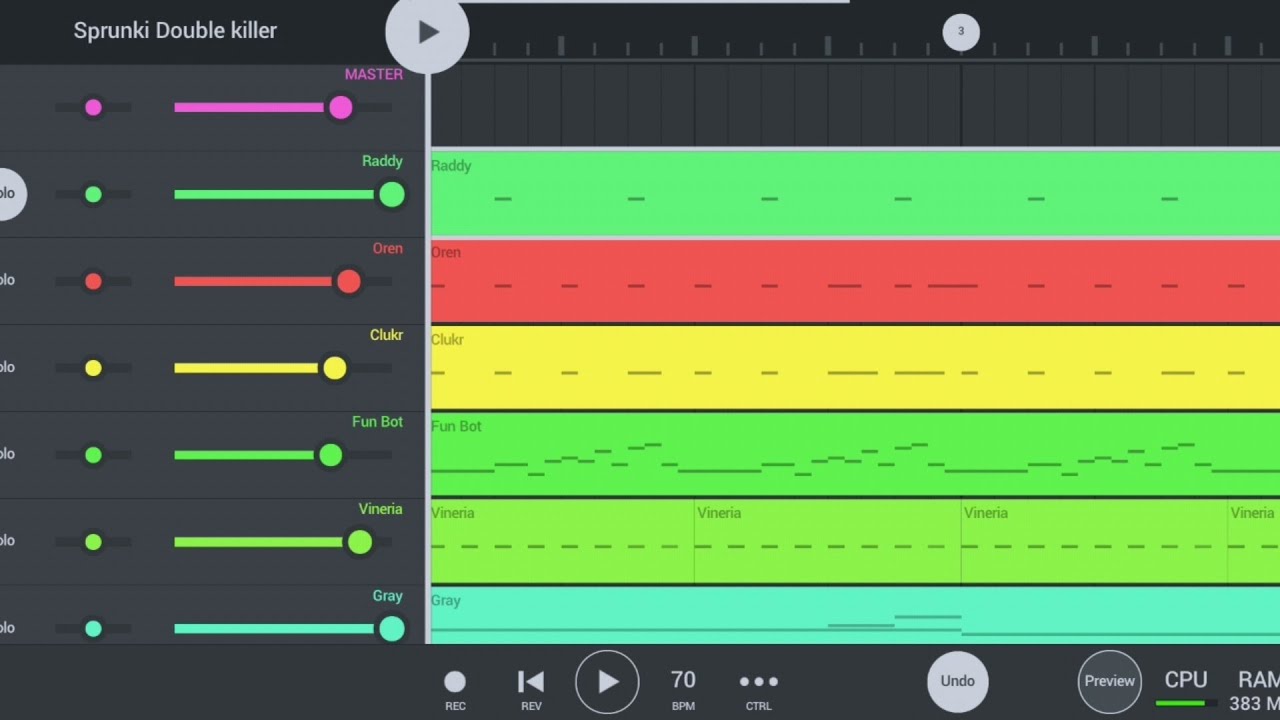Tap the Preview button
Viewport: 1280px width, 720px height.
1110,681
